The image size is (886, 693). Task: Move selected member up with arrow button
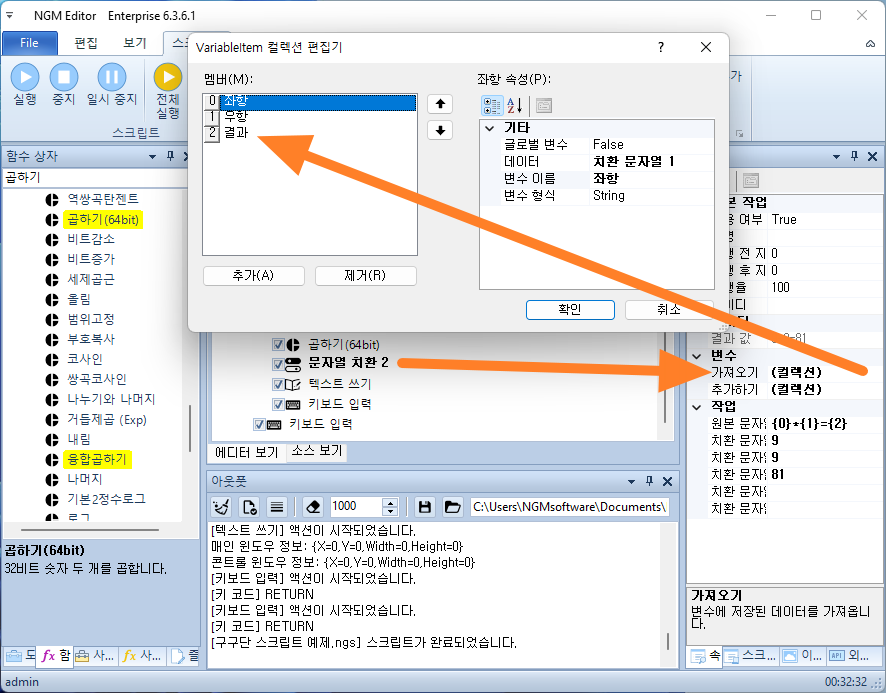coord(440,104)
